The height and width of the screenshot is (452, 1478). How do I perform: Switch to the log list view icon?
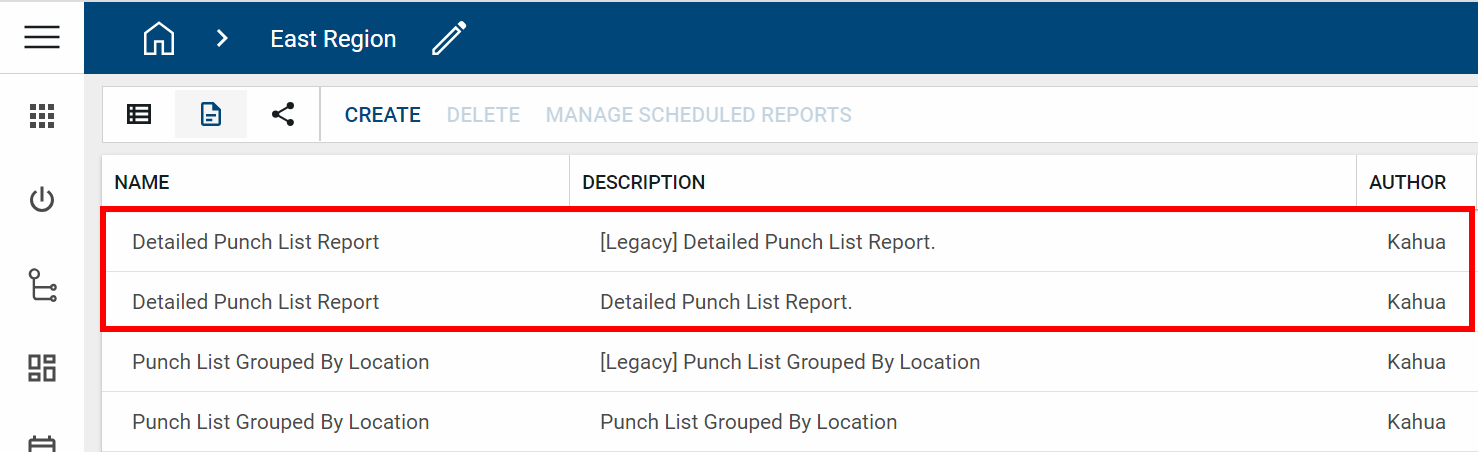[139, 114]
